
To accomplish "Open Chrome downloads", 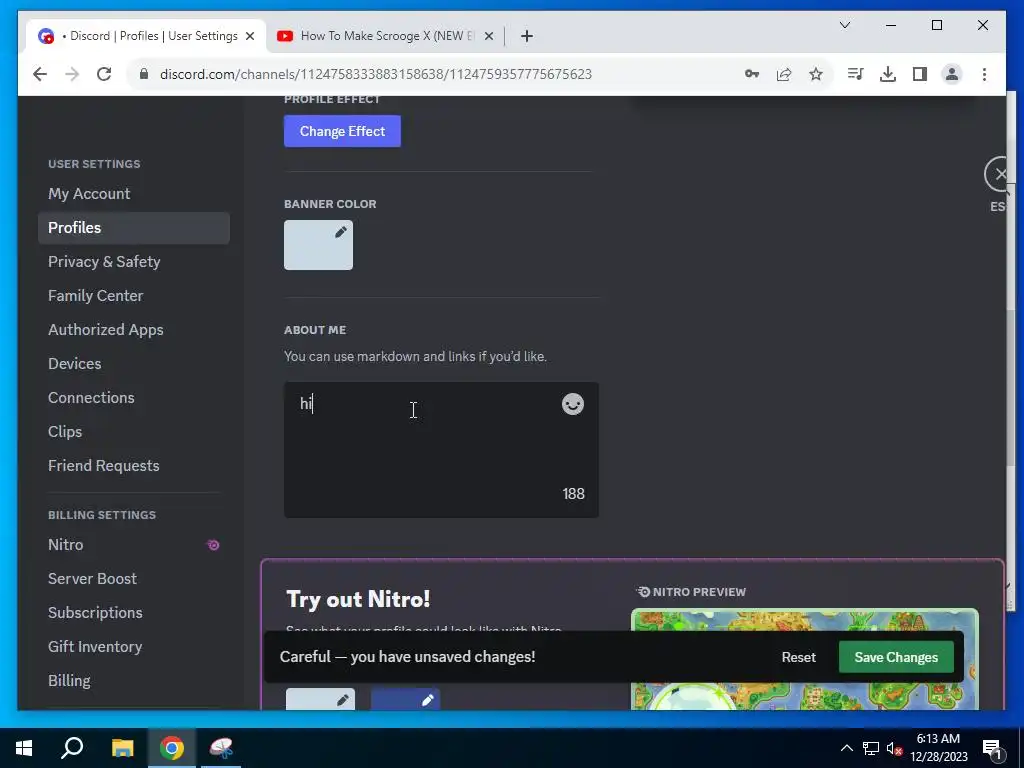I will [x=888, y=74].
